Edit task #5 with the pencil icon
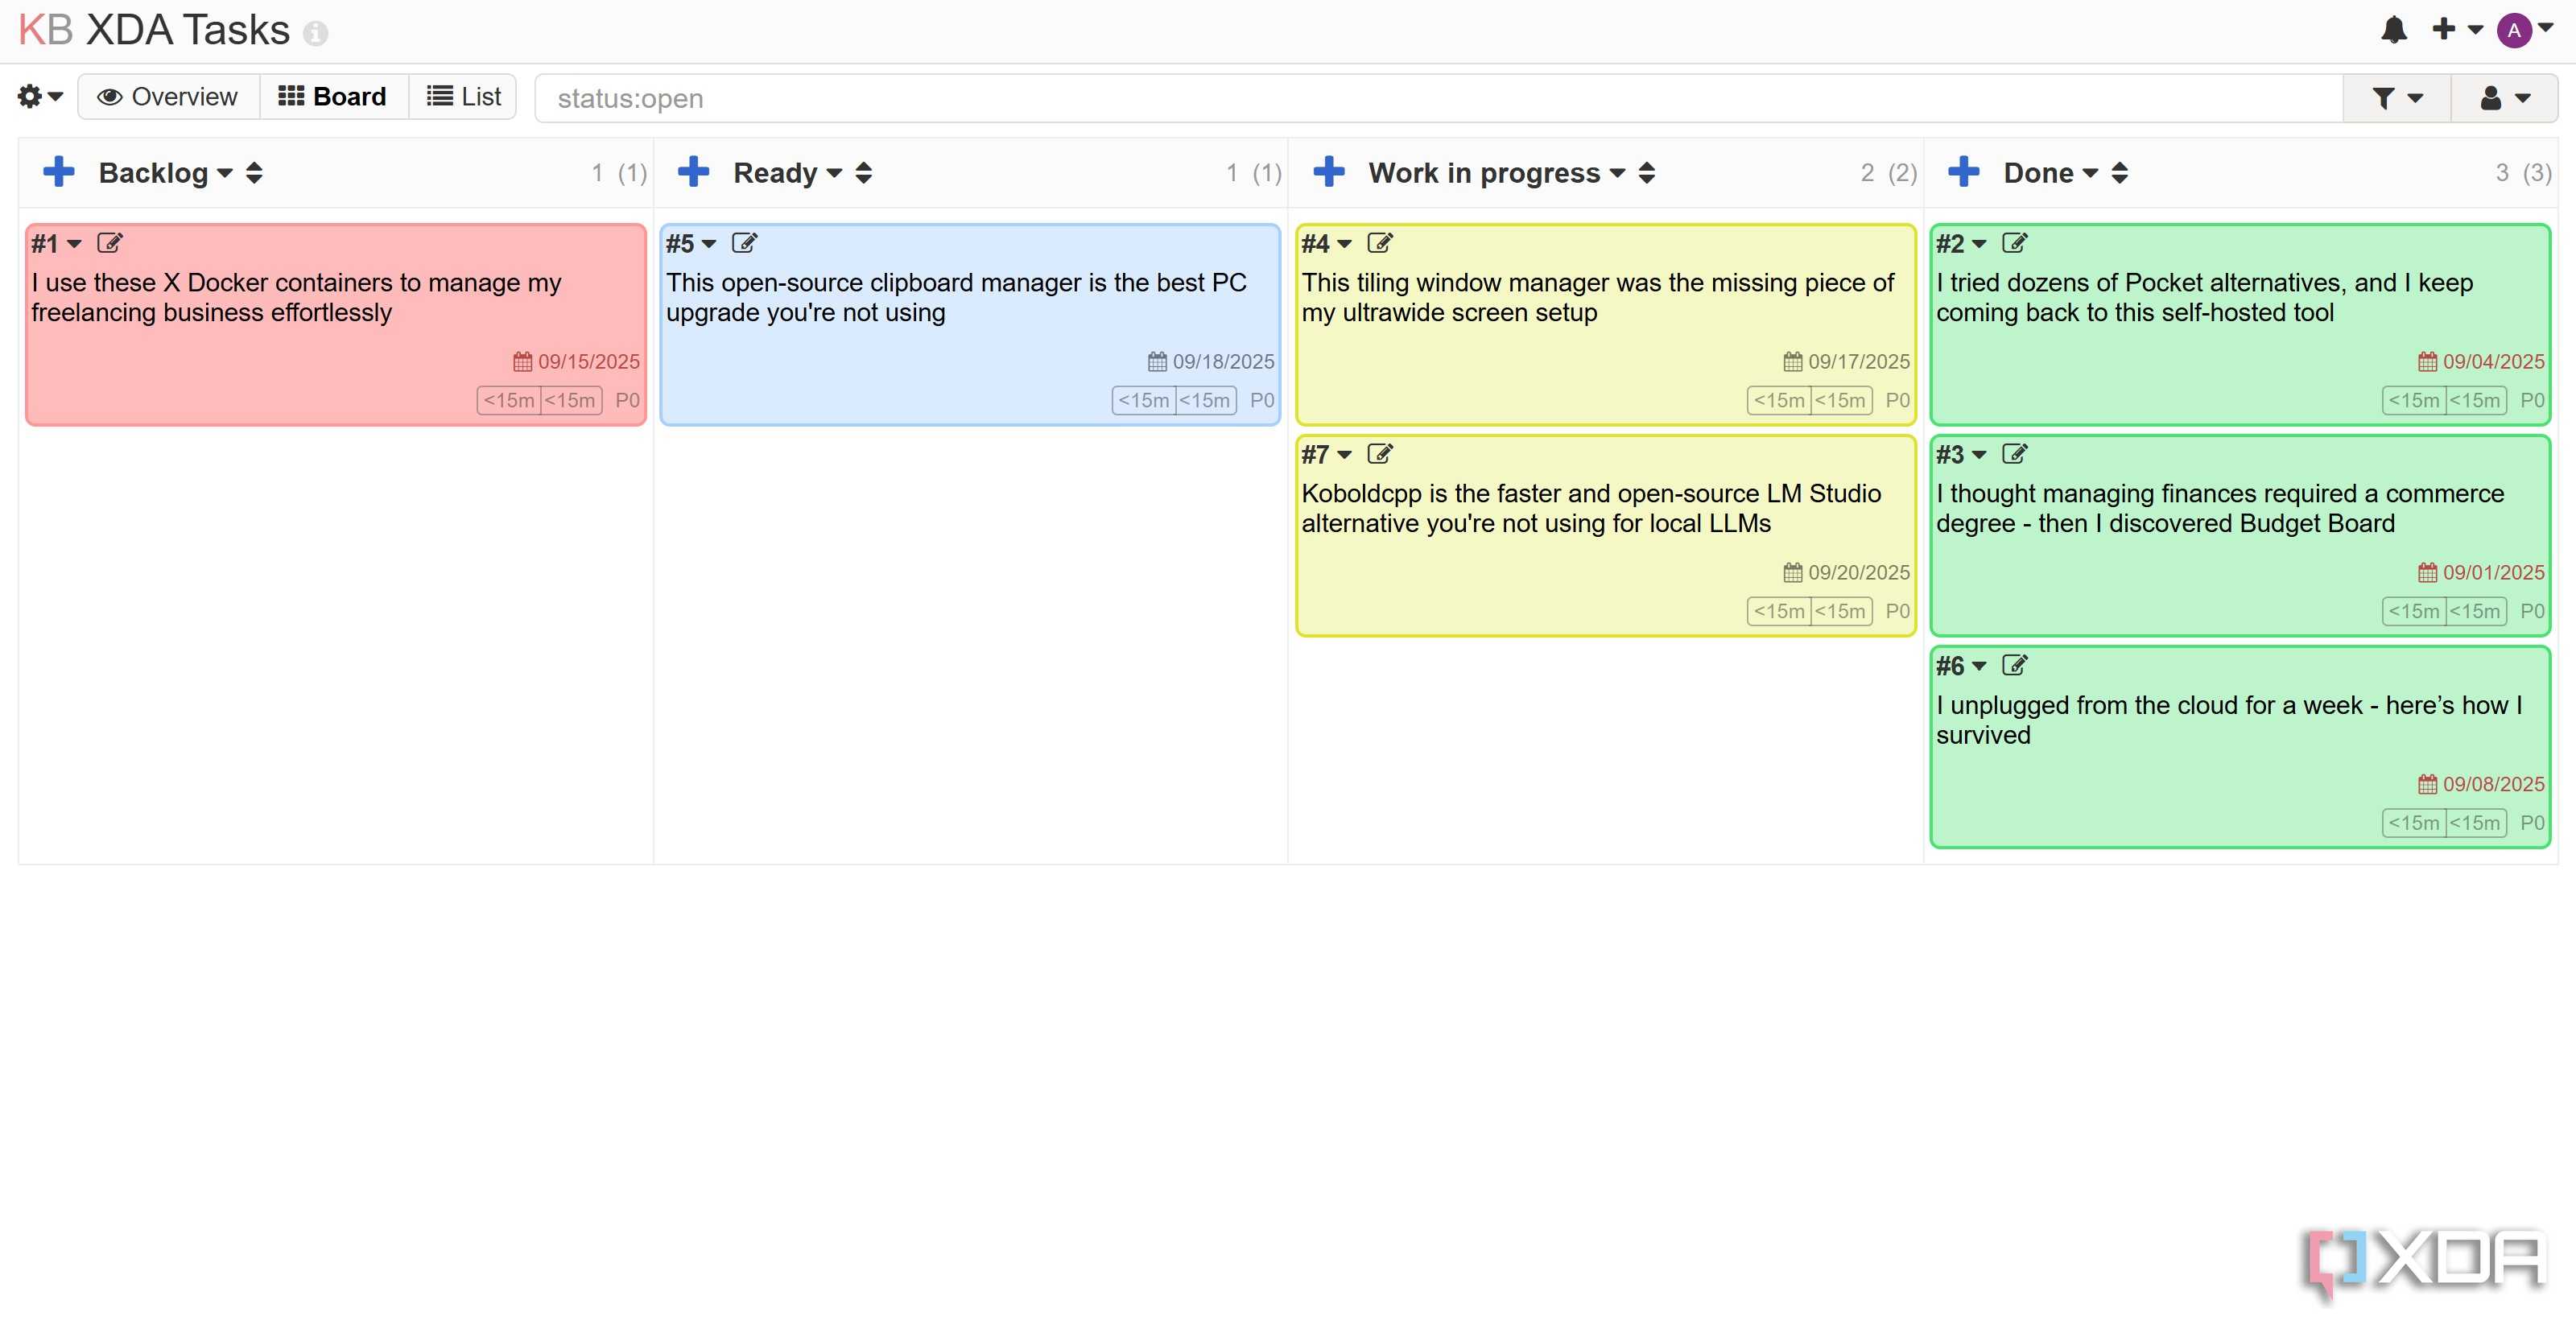Screen dimensions: 2576x1333 744,243
